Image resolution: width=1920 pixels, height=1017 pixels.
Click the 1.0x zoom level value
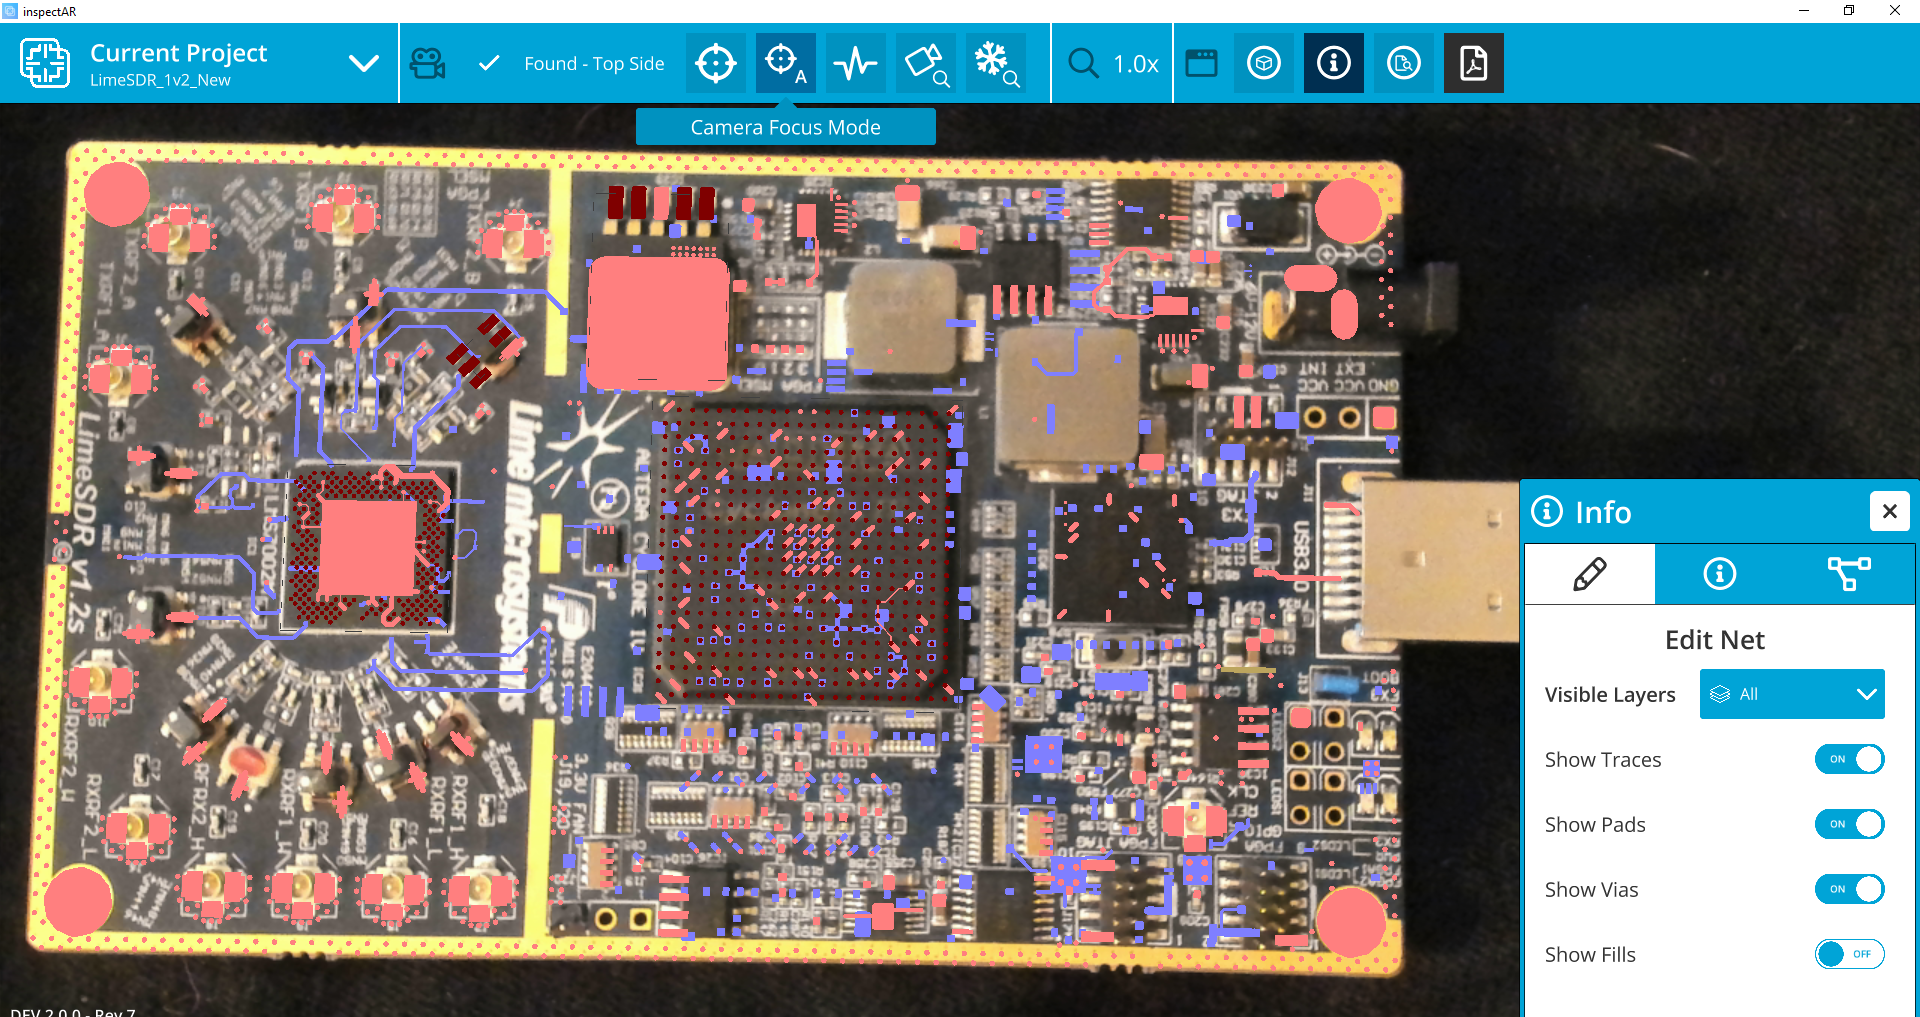(x=1136, y=64)
